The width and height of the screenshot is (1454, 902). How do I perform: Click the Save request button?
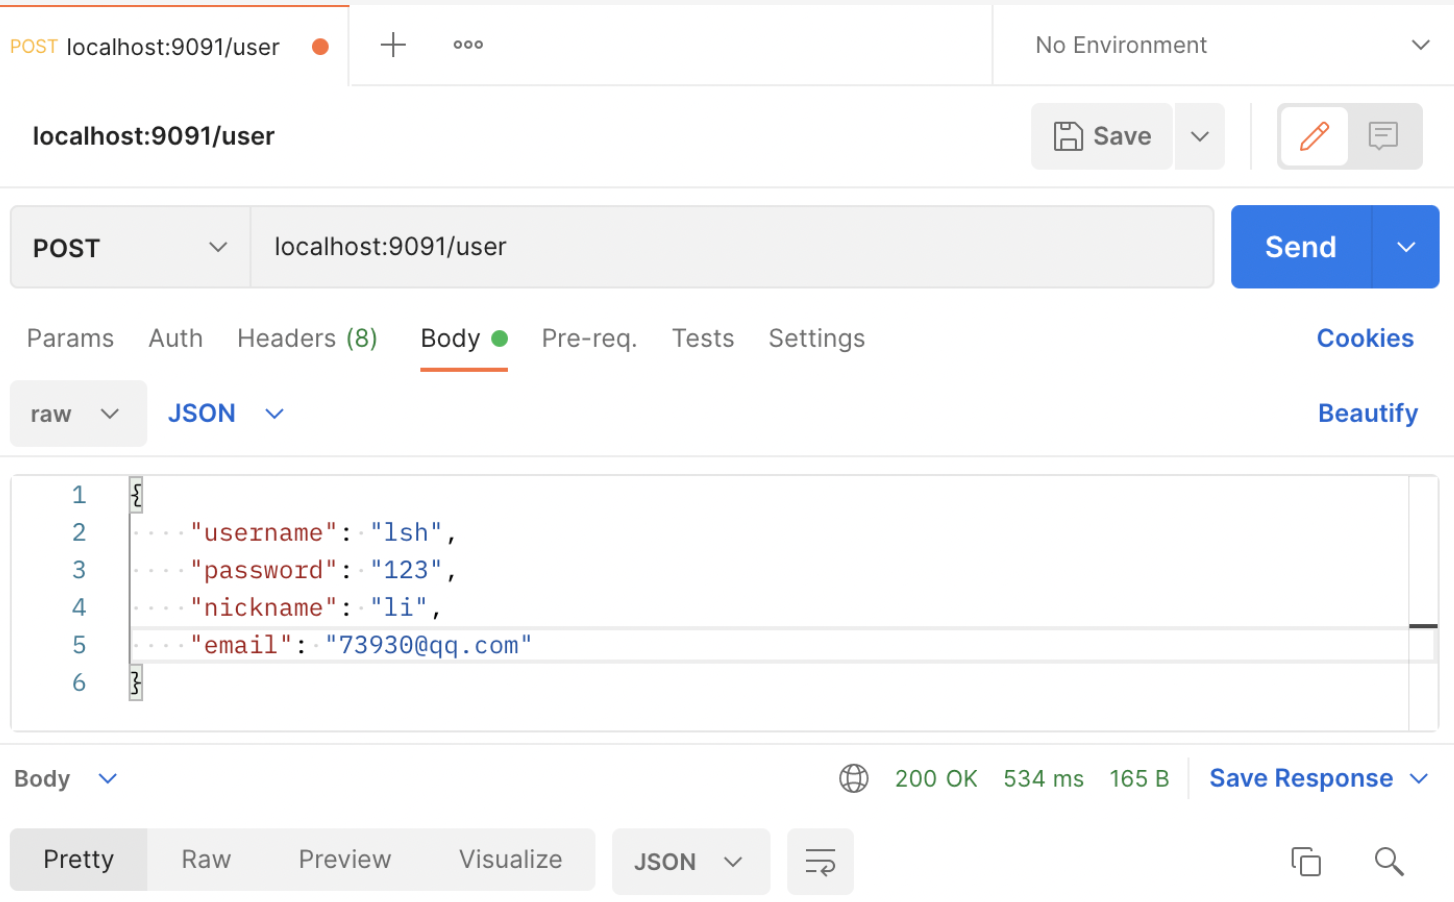point(1102,136)
